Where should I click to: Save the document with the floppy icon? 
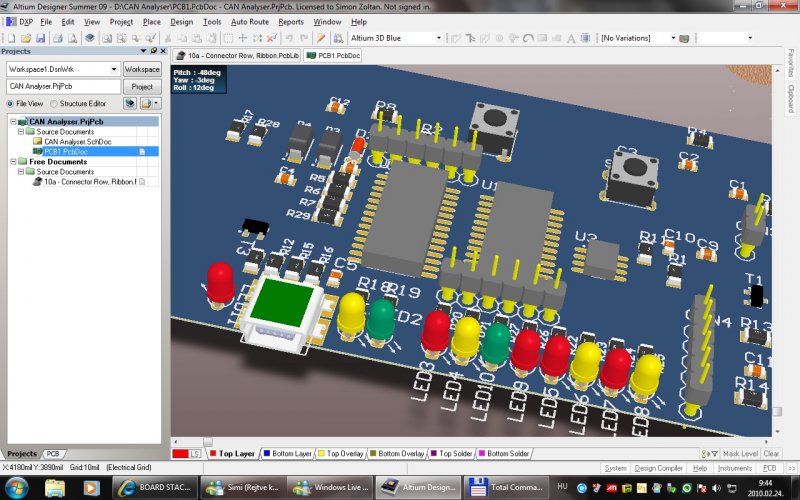tap(40, 38)
